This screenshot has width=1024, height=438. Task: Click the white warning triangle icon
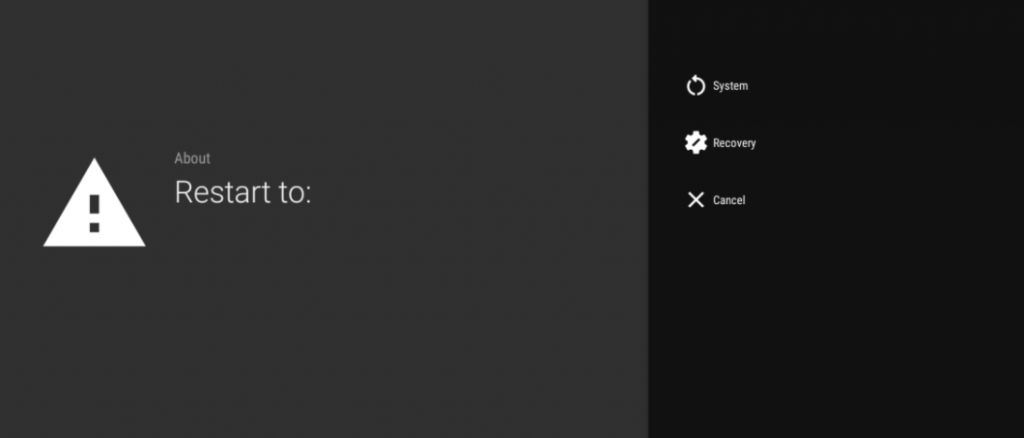94,202
